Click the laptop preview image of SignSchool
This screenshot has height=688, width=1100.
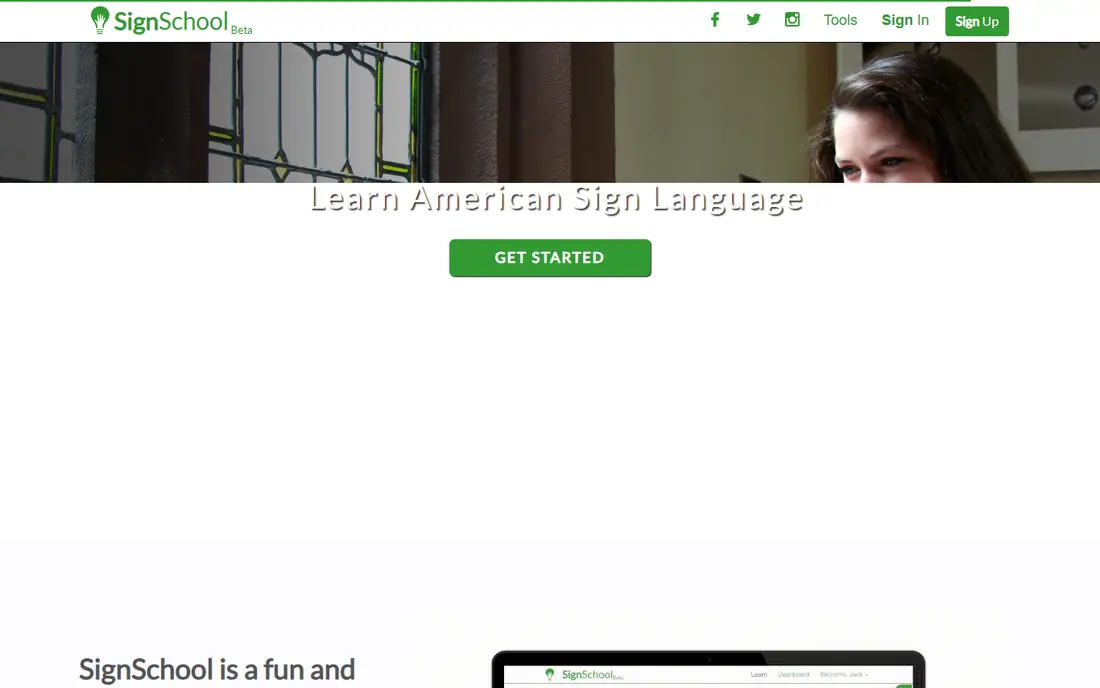click(x=709, y=669)
